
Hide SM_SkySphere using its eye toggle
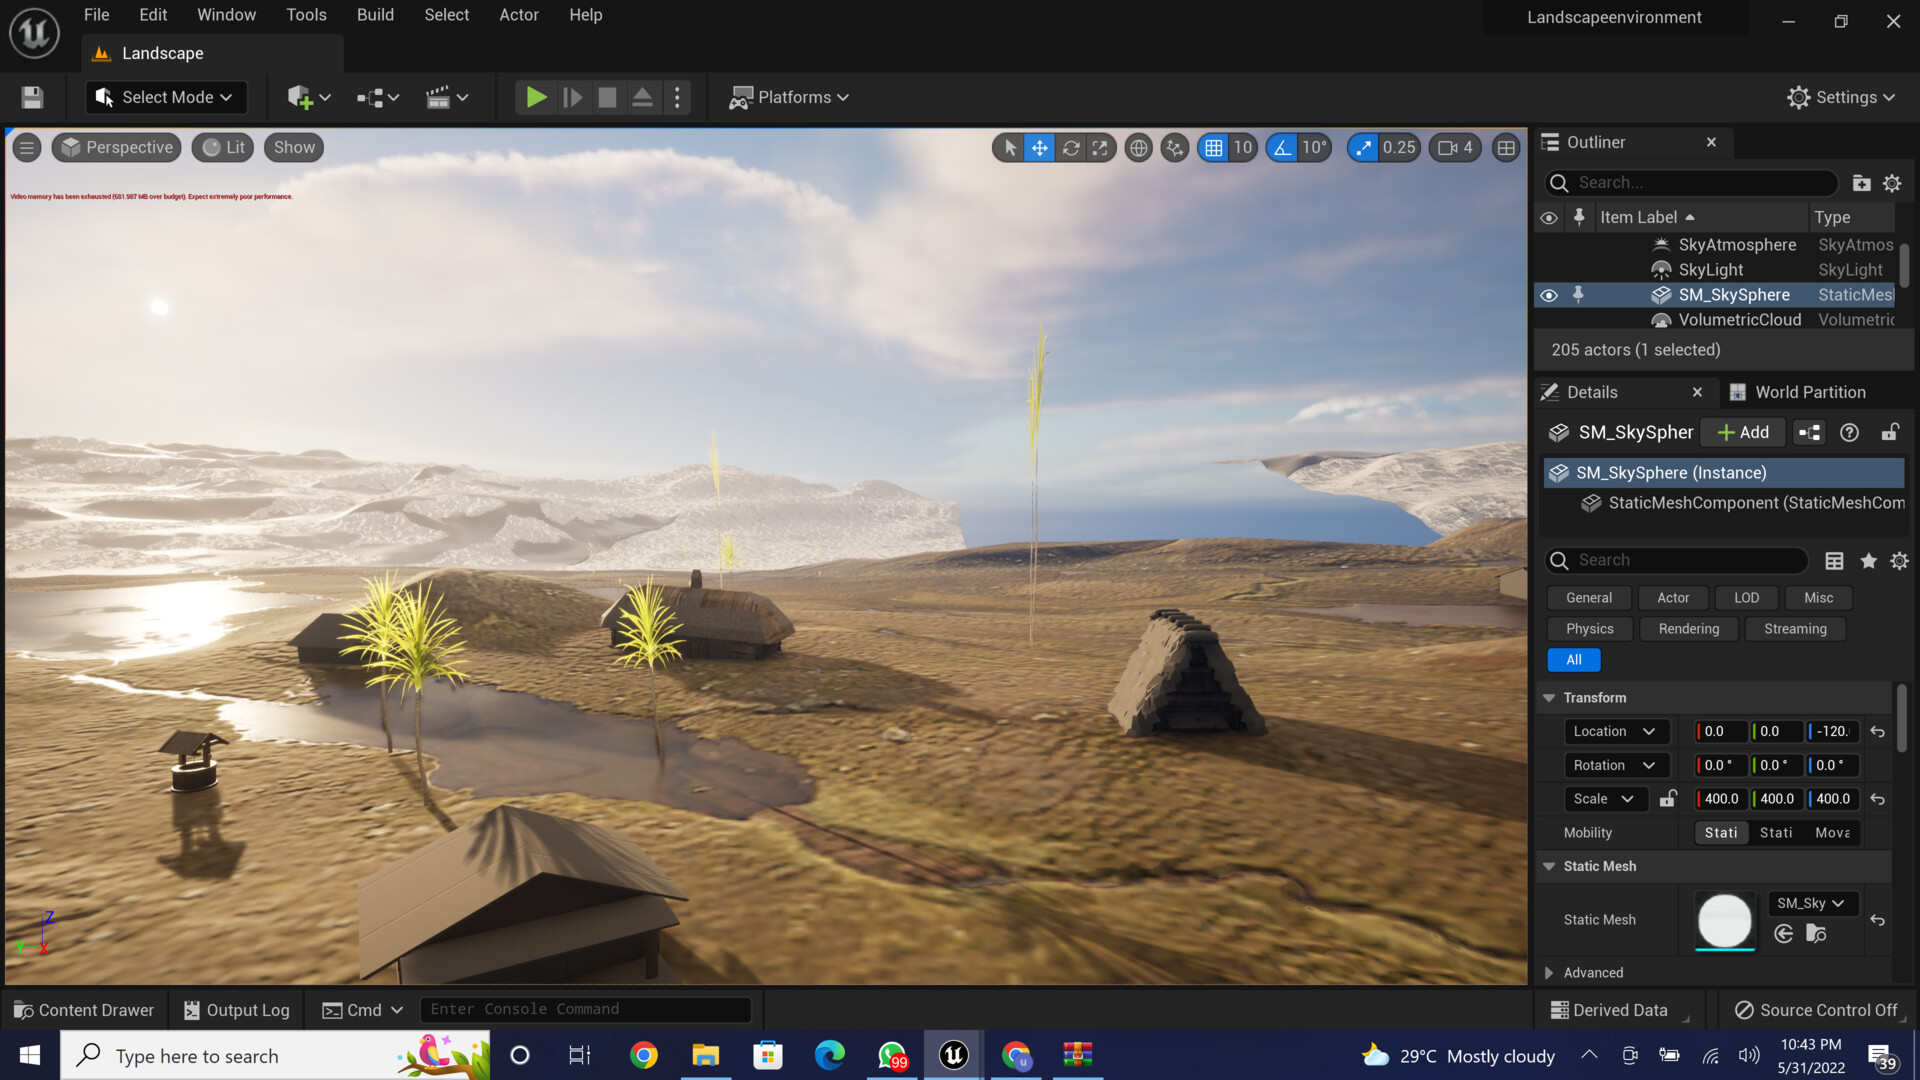tap(1549, 294)
